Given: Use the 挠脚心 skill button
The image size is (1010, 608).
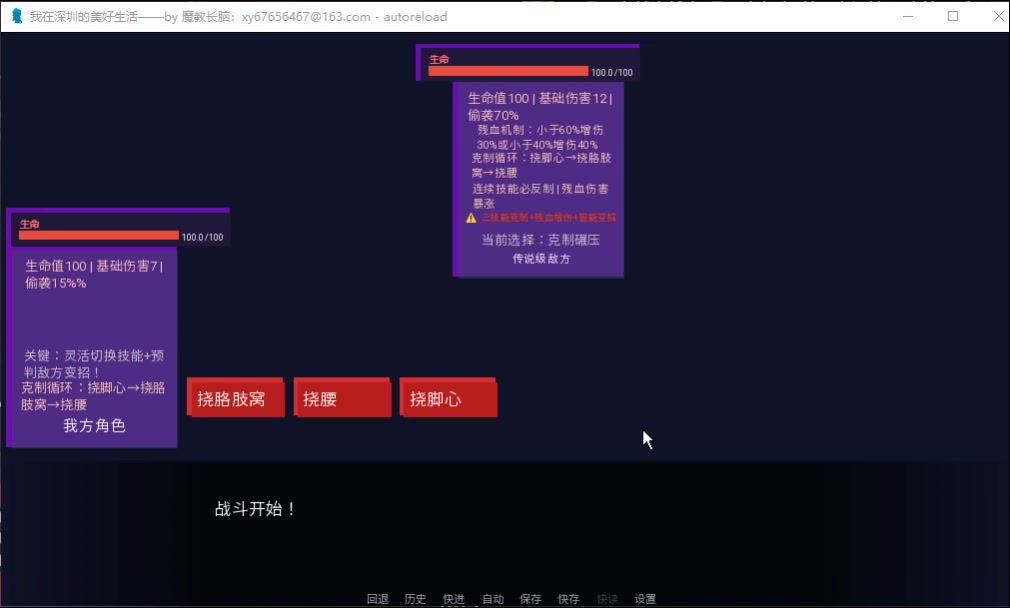Looking at the screenshot, I should click(447, 398).
